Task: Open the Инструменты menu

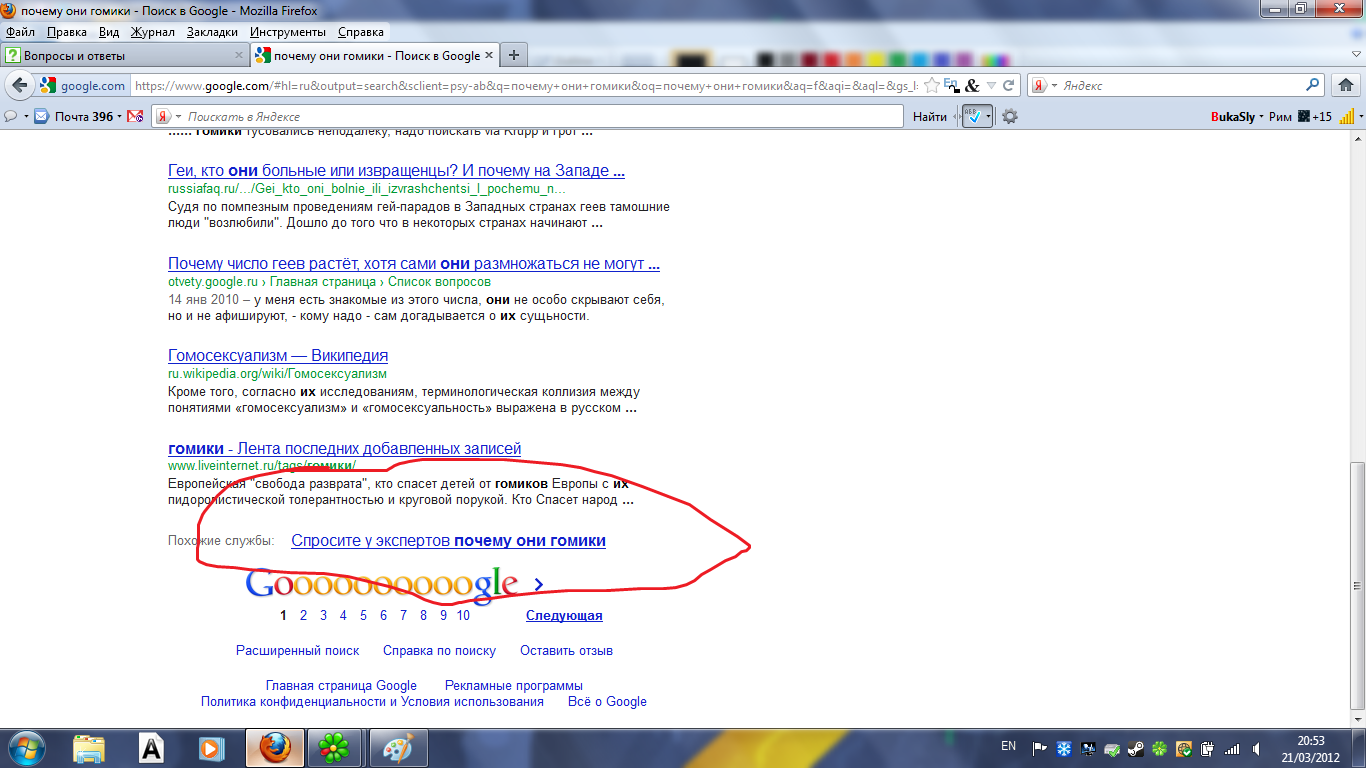Action: [x=288, y=32]
